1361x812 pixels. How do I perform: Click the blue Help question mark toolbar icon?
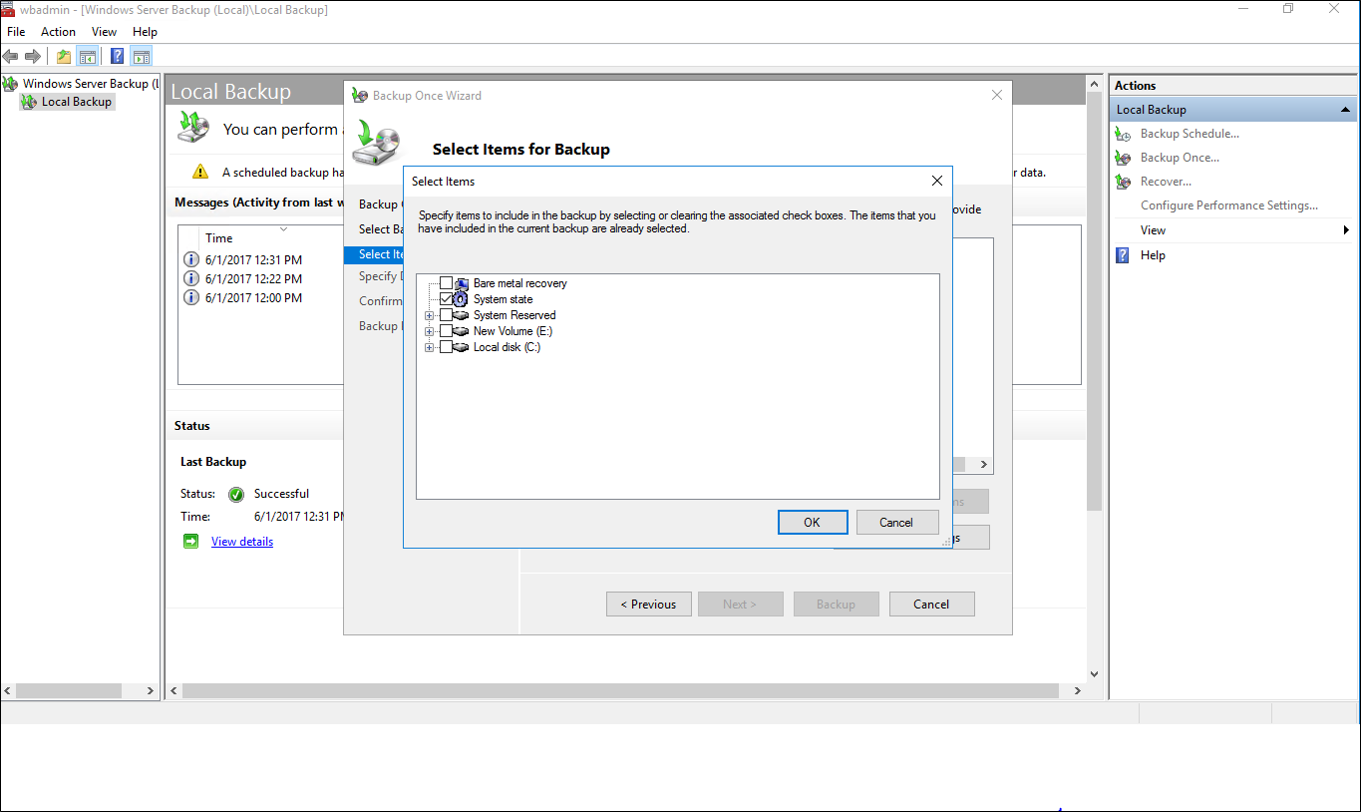point(117,56)
